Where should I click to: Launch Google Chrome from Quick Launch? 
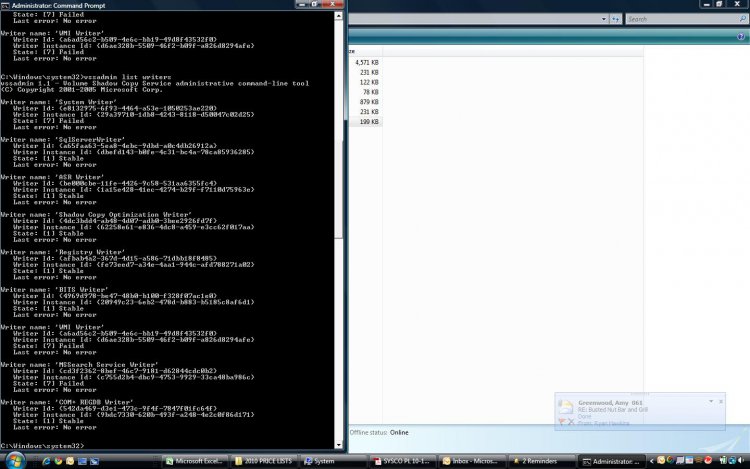click(x=58, y=461)
